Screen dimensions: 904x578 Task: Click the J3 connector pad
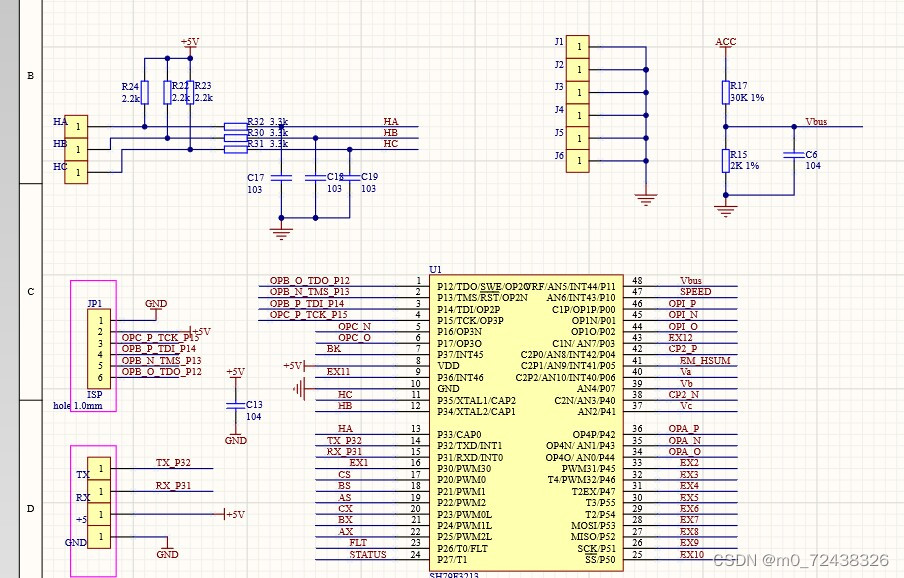pos(578,92)
